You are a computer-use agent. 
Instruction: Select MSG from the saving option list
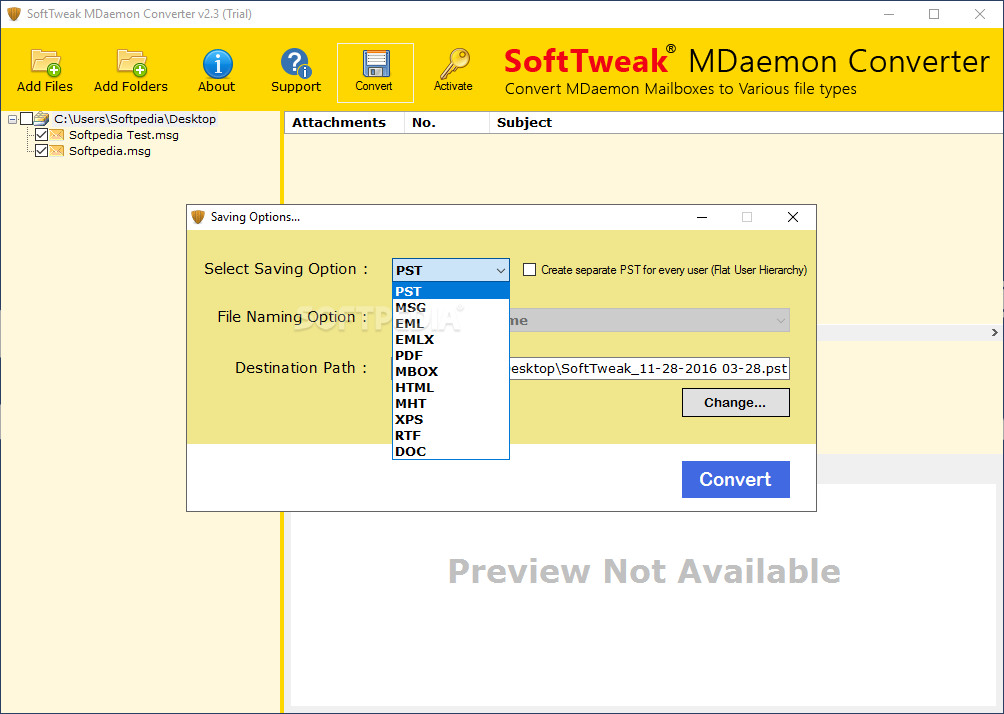(451, 307)
